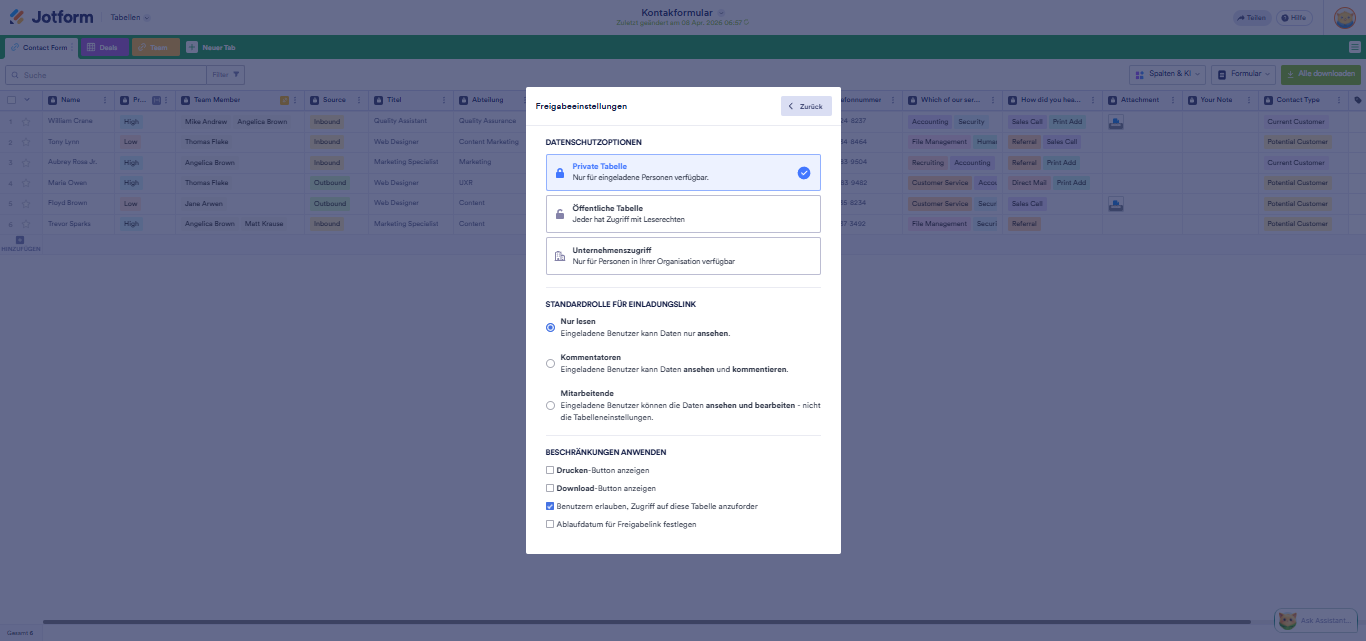This screenshot has height=641, width=1366.
Task: Click the Jotform logo
Action: point(52,17)
